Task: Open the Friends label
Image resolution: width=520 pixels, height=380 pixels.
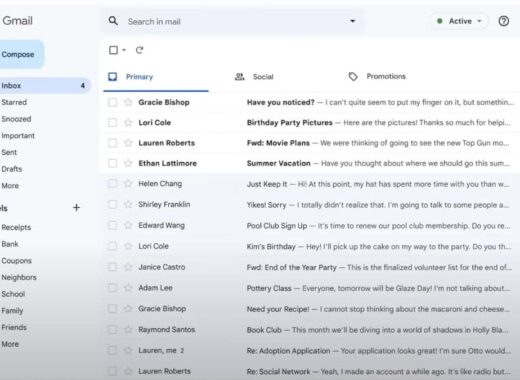Action: click(14, 327)
